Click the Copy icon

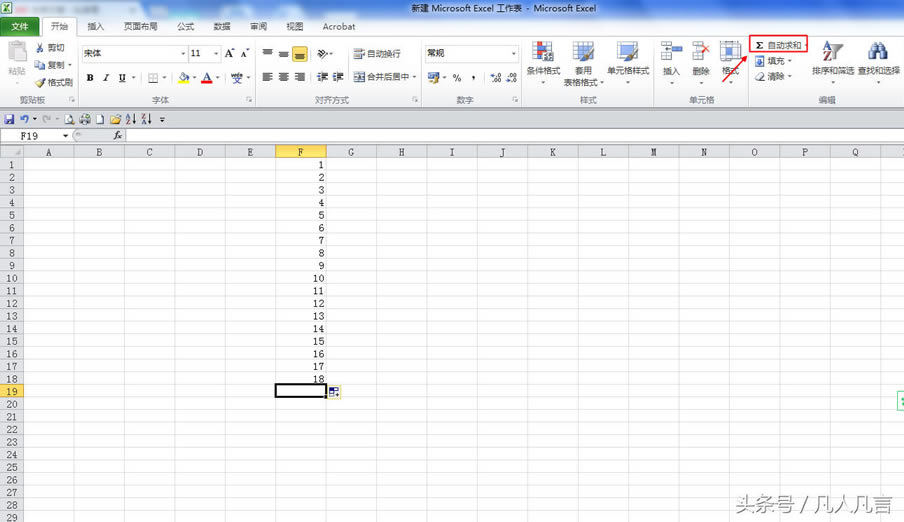point(40,65)
